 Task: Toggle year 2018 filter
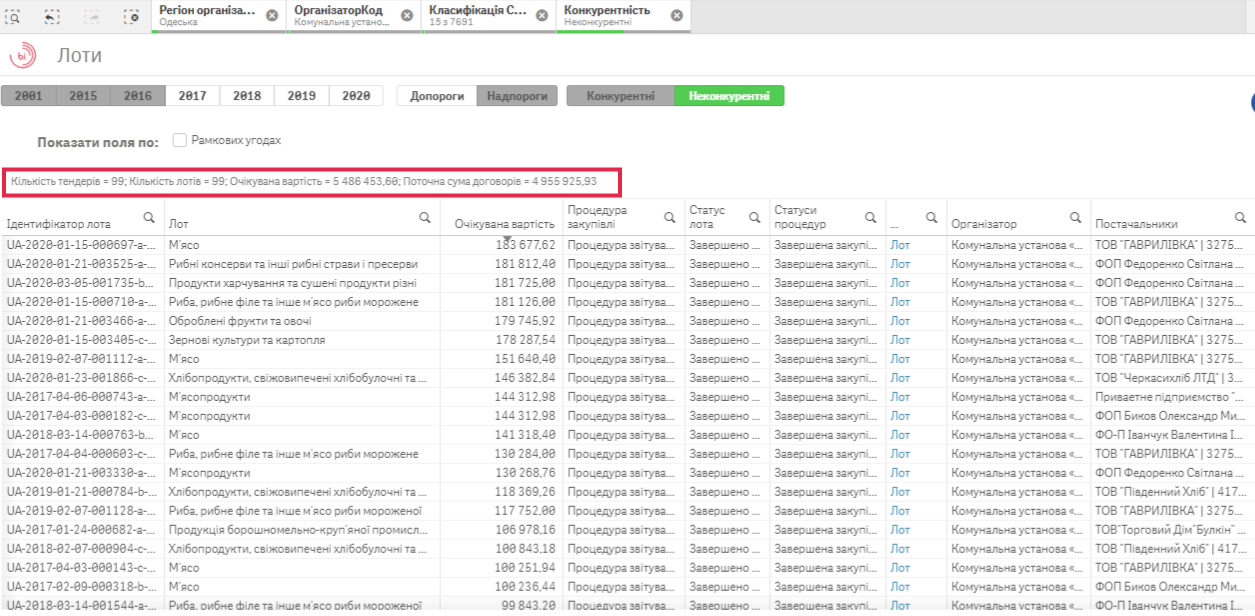[247, 96]
